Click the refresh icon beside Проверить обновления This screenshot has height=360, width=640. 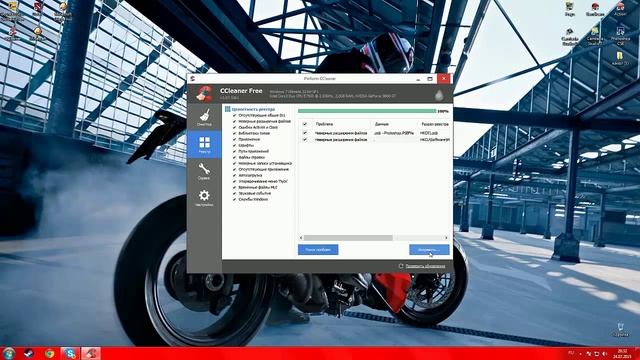point(400,266)
